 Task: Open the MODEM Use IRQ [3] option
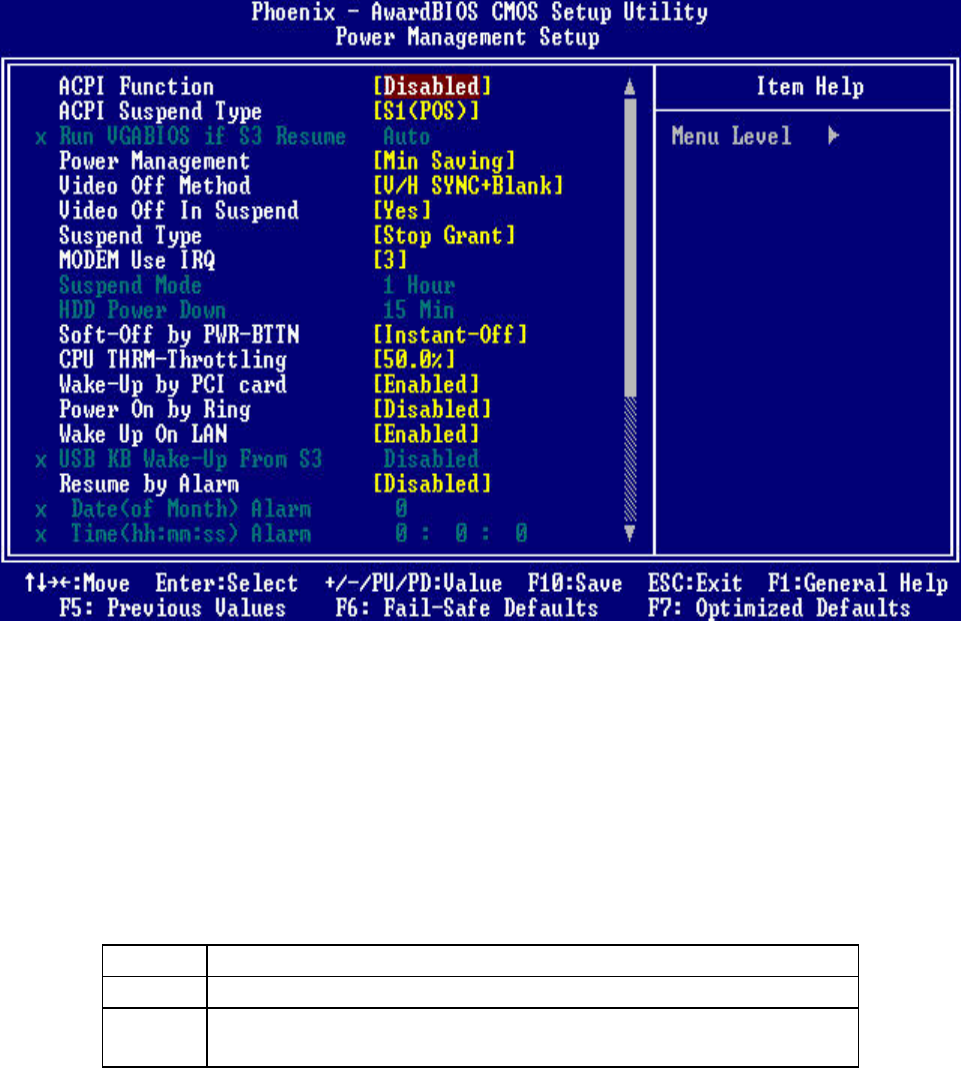[x=390, y=260]
